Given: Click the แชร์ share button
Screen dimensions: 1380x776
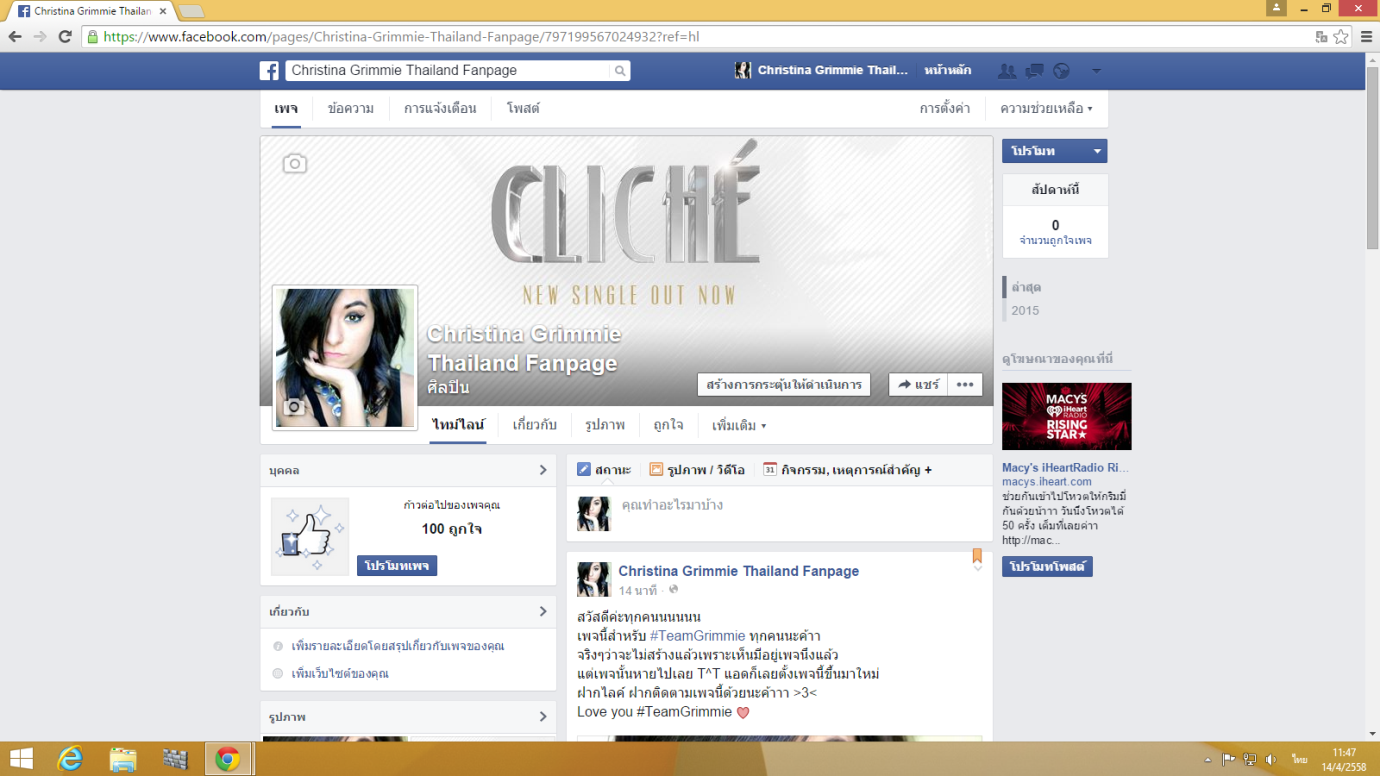Looking at the screenshot, I should [918, 385].
